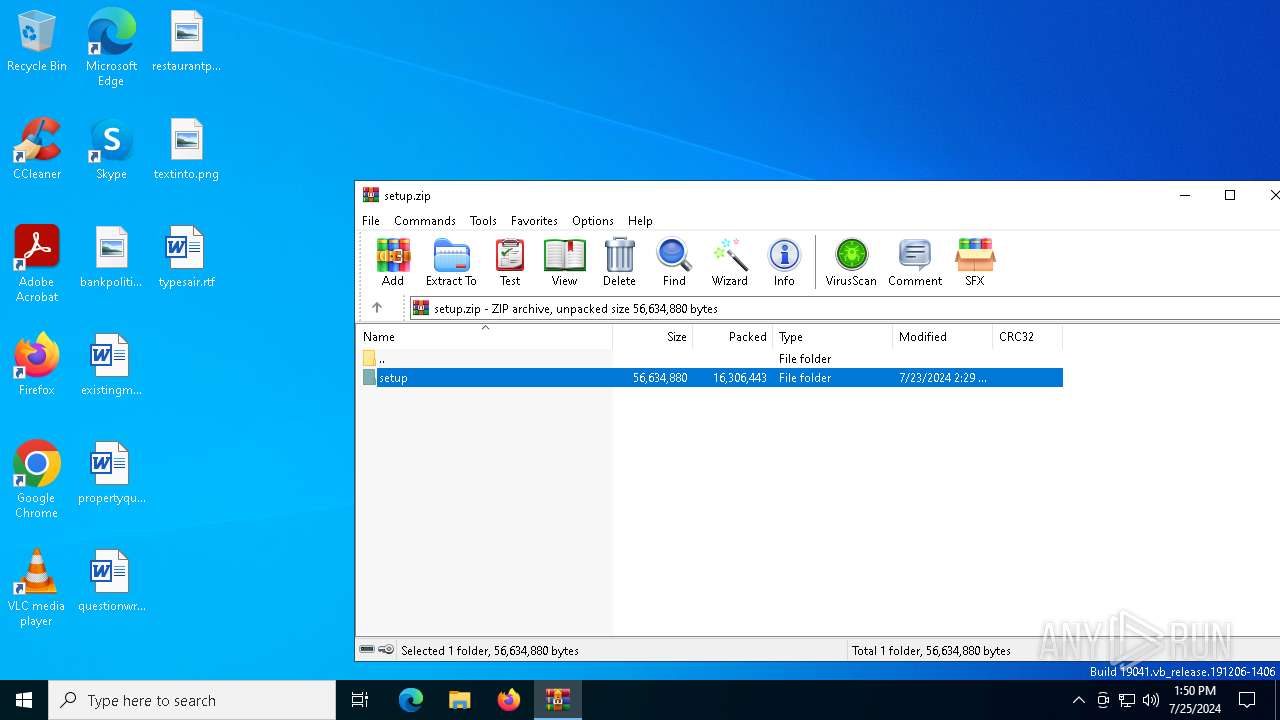The width and height of the screenshot is (1280, 720).
Task: Sort by the Size column header
Action: (653, 337)
